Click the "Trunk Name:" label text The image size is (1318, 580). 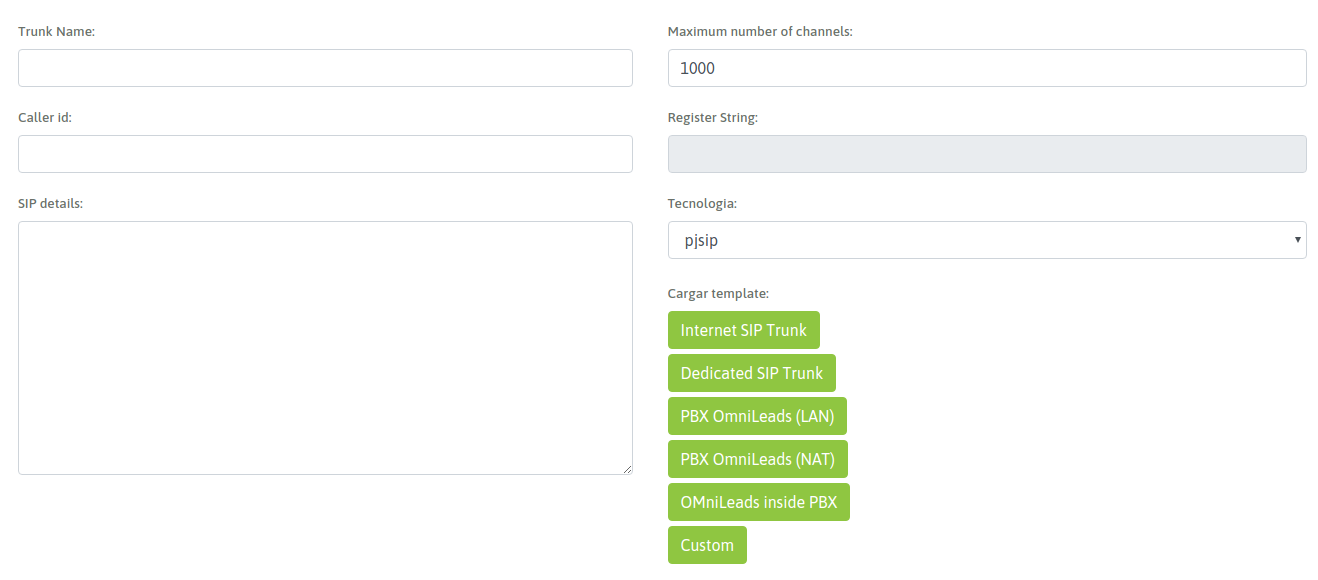[56, 31]
